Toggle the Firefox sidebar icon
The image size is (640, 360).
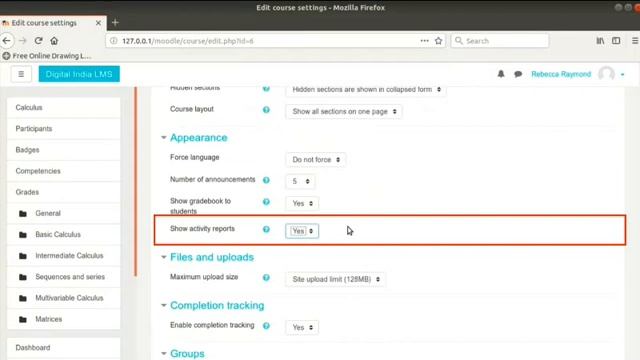pyautogui.click(x=616, y=41)
